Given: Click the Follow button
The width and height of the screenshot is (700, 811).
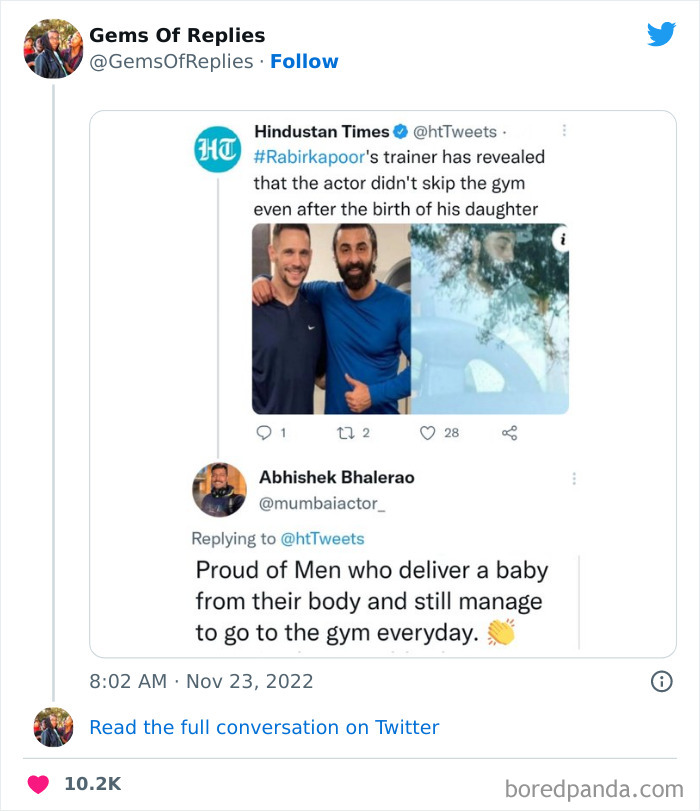Looking at the screenshot, I should pyautogui.click(x=305, y=61).
